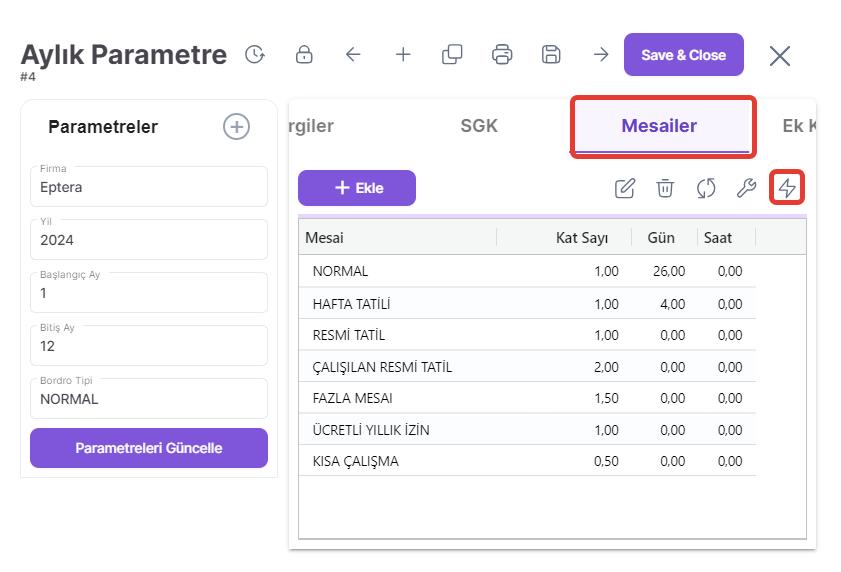This screenshot has height=572, width=841.
Task: Go to previous record with left arrow
Action: (353, 55)
